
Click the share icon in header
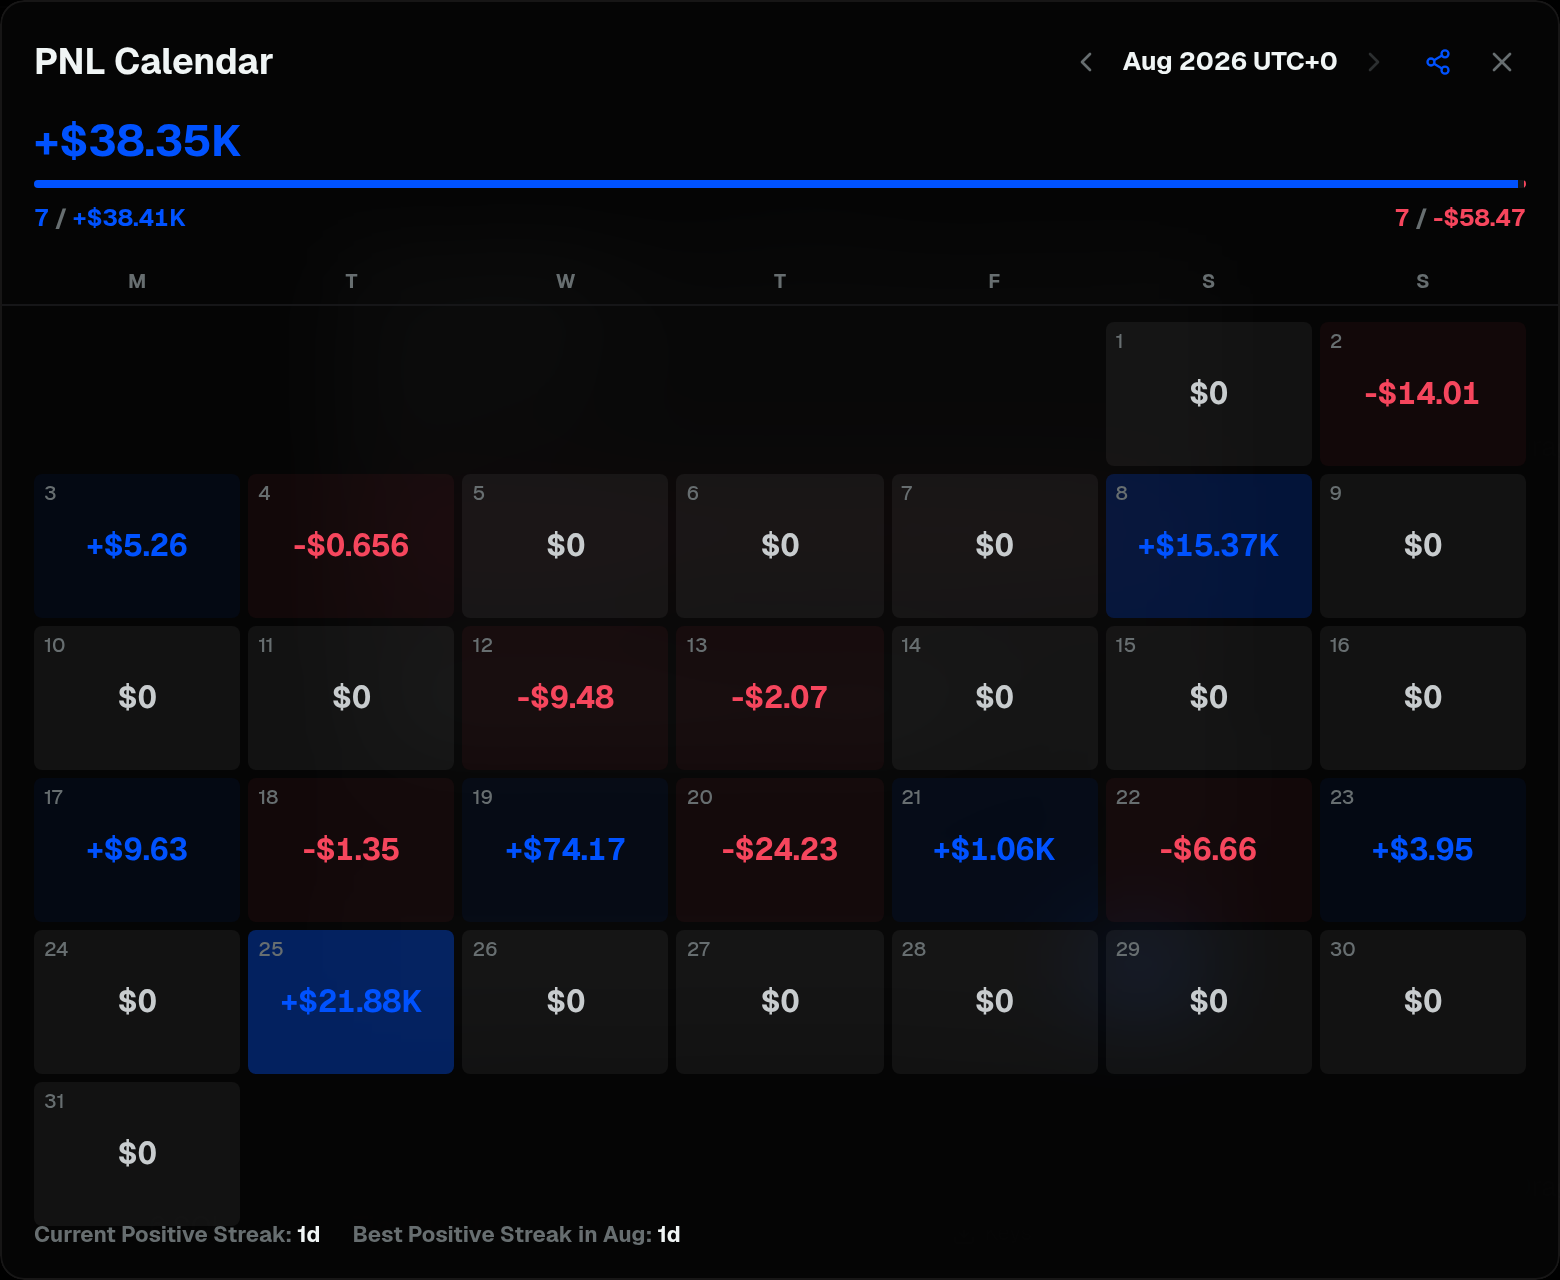[x=1438, y=62]
